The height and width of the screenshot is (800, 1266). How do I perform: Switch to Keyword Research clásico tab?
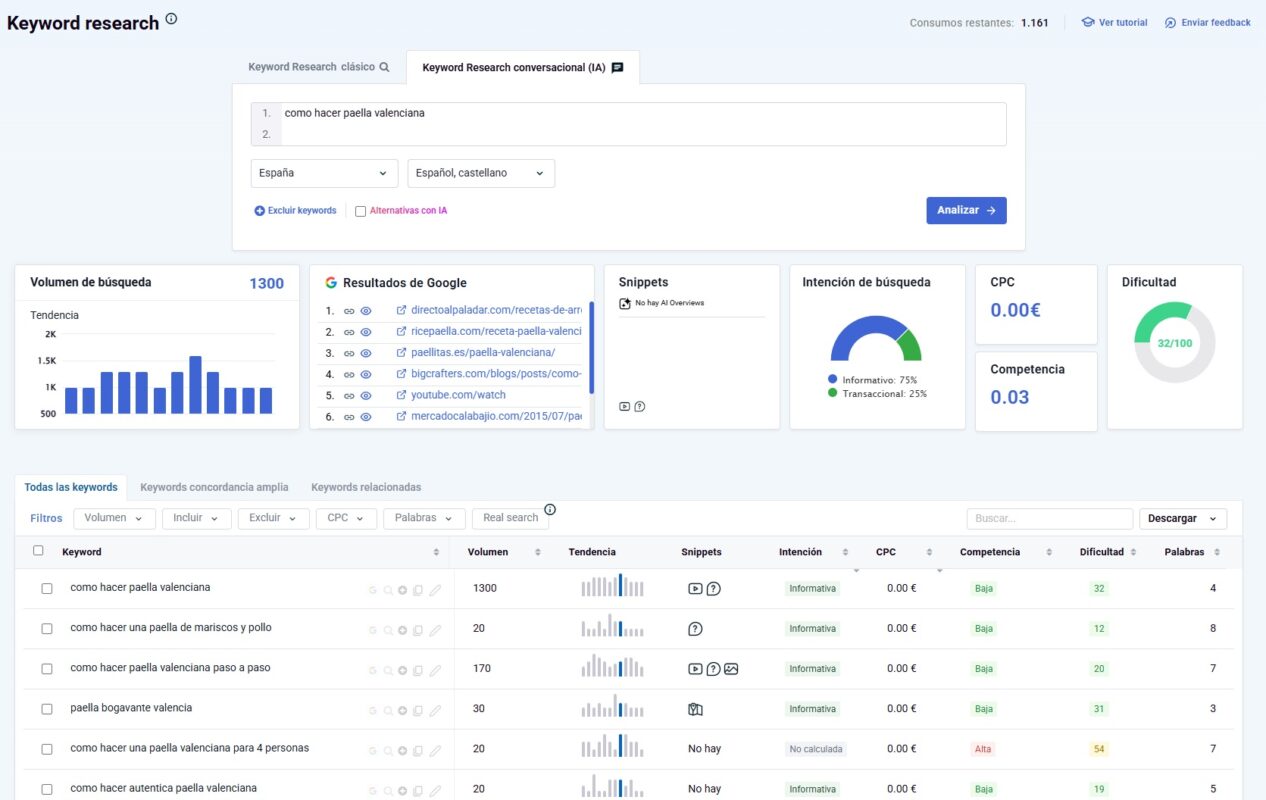click(319, 67)
